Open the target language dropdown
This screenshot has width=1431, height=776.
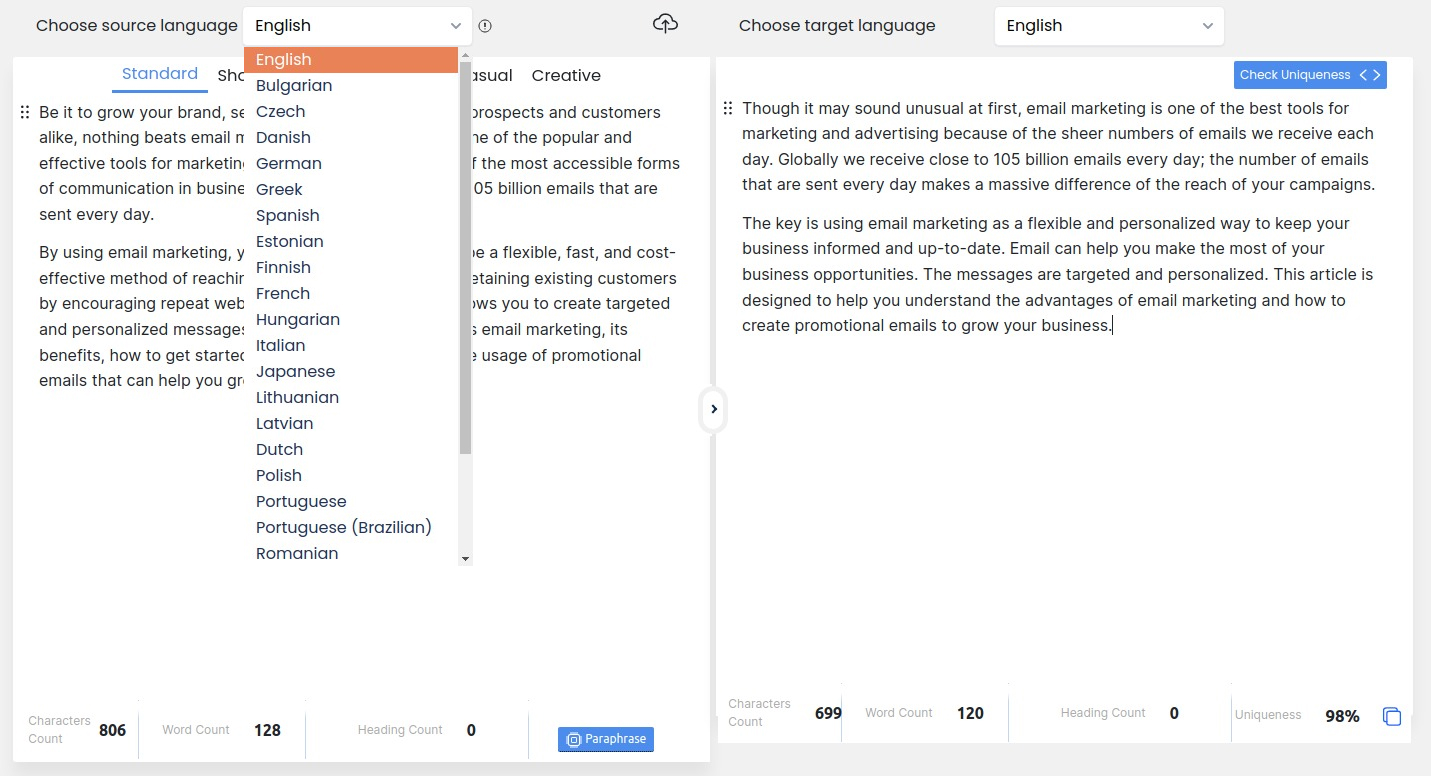tap(1109, 26)
